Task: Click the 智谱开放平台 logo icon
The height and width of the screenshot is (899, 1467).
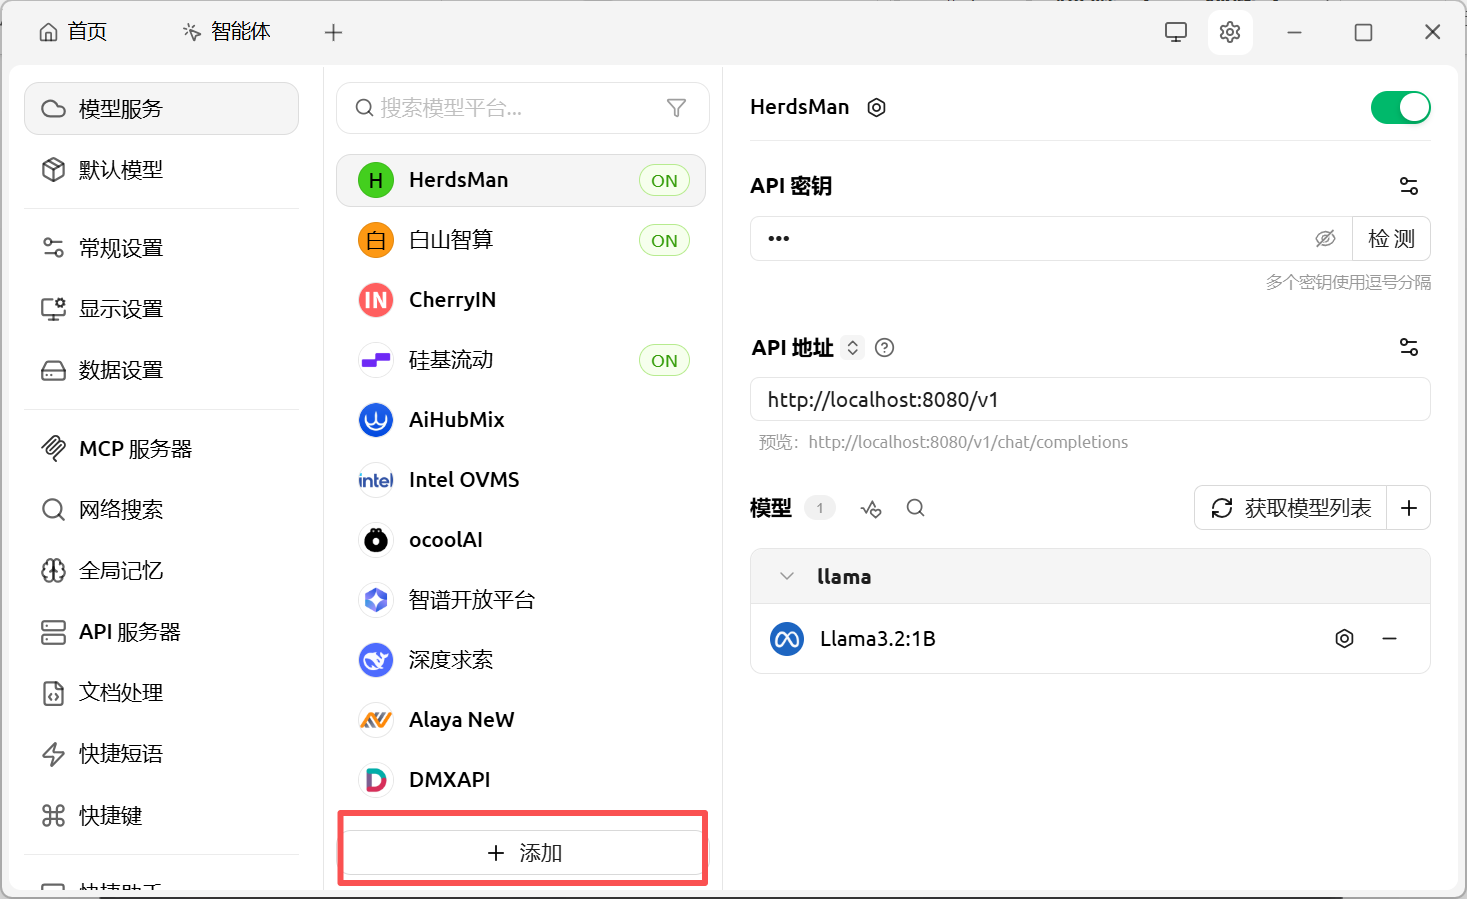Action: [x=376, y=600]
